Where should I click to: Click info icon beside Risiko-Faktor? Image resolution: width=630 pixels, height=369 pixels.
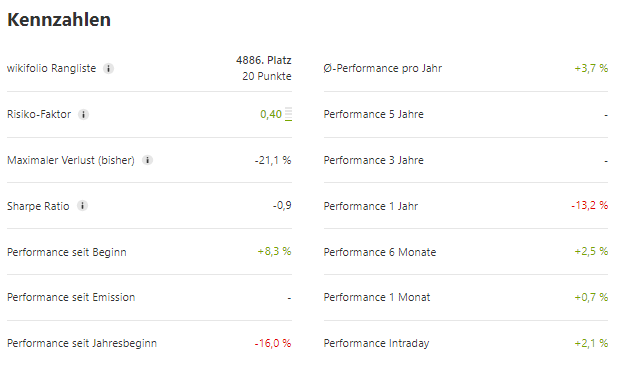[x=83, y=115]
